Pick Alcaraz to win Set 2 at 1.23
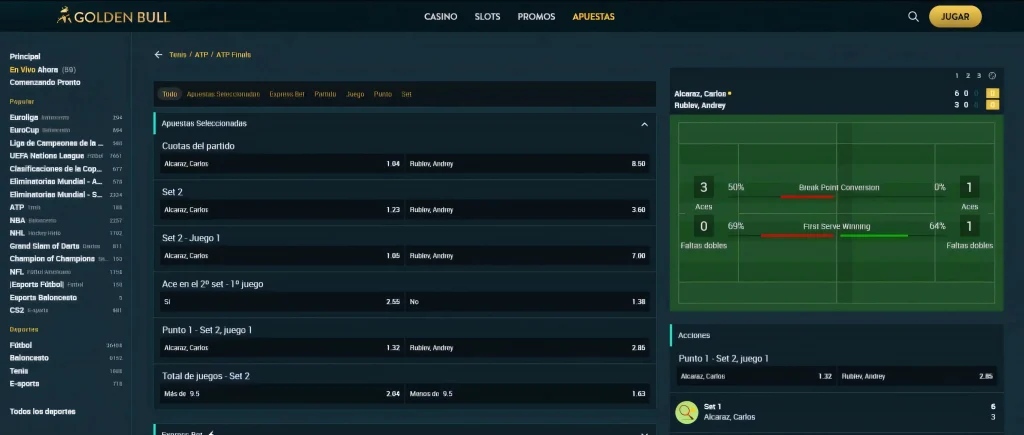 [281, 210]
